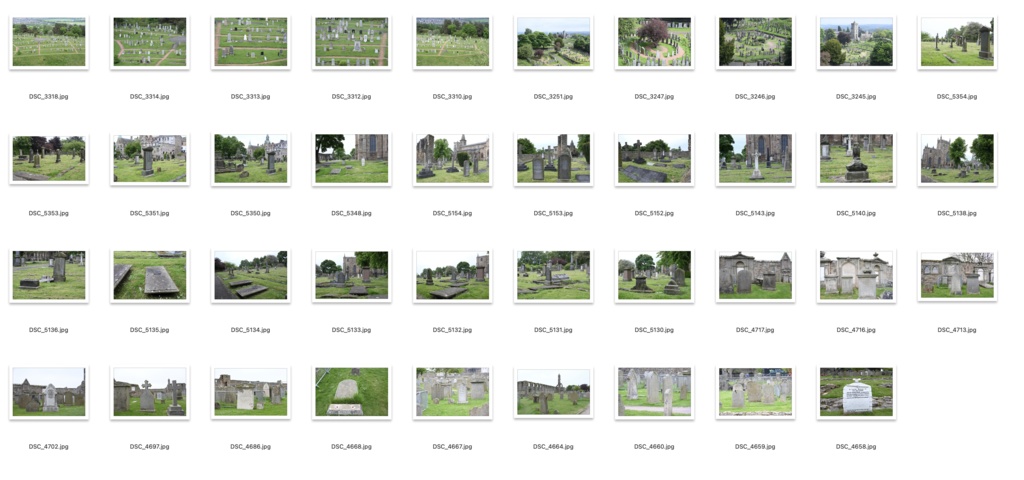
Task: Click the "DSC_4664.jpg" file name label
Action: [552, 447]
